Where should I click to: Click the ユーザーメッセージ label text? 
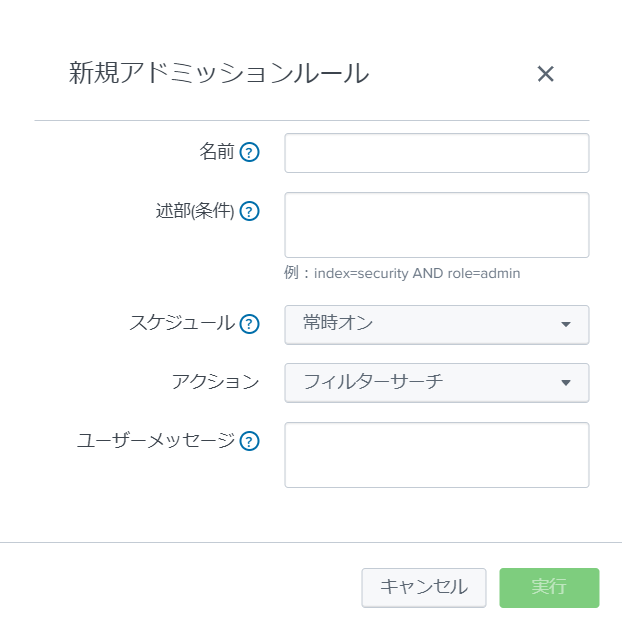click(155, 440)
